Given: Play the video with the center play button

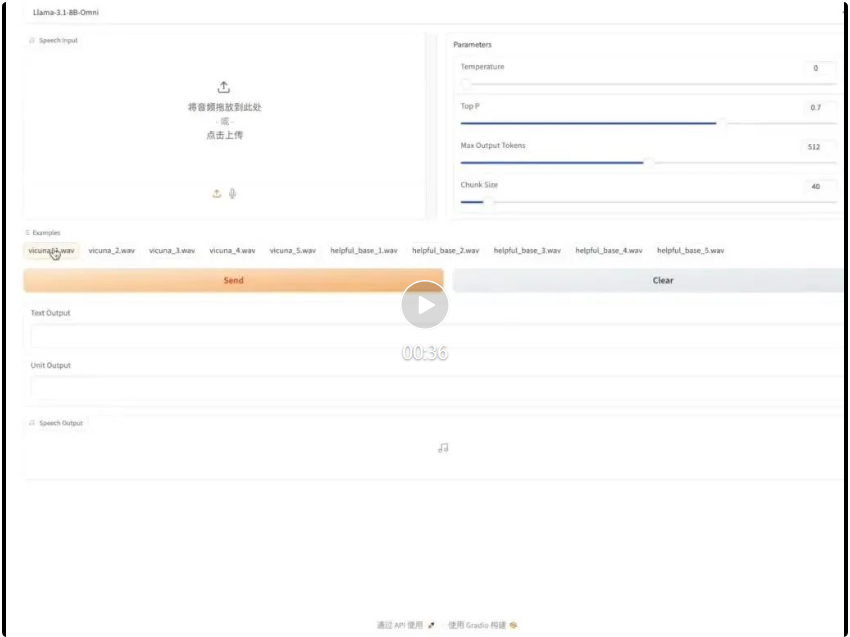Looking at the screenshot, I should pyautogui.click(x=425, y=305).
